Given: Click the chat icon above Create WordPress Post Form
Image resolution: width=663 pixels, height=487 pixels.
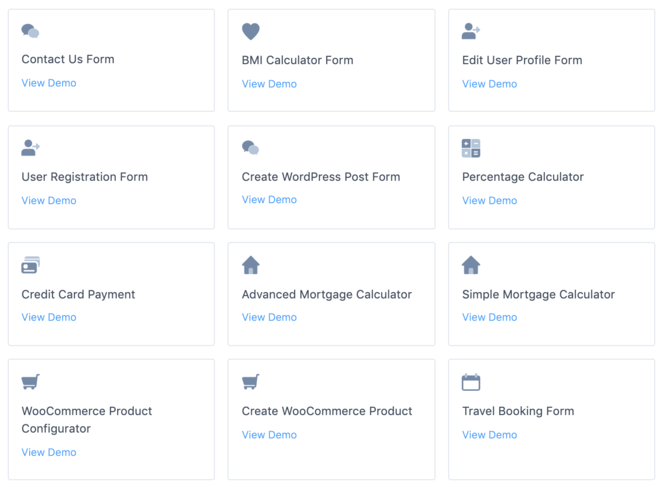Looking at the screenshot, I should (251, 148).
